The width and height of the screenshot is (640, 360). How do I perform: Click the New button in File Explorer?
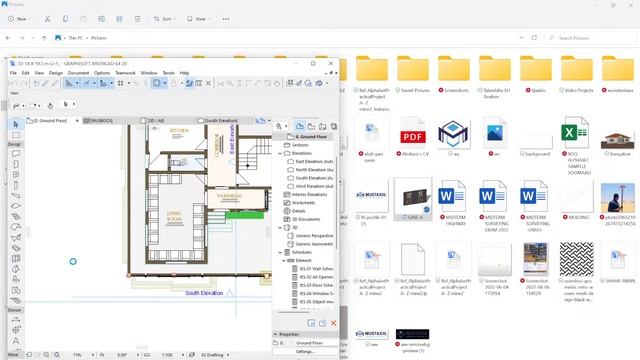[x=19, y=19]
